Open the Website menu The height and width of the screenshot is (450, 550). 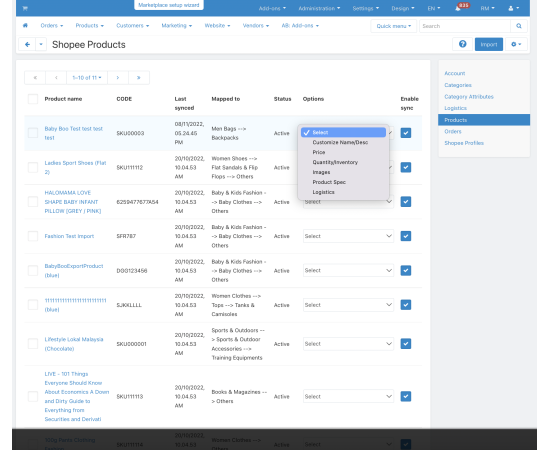point(217,26)
